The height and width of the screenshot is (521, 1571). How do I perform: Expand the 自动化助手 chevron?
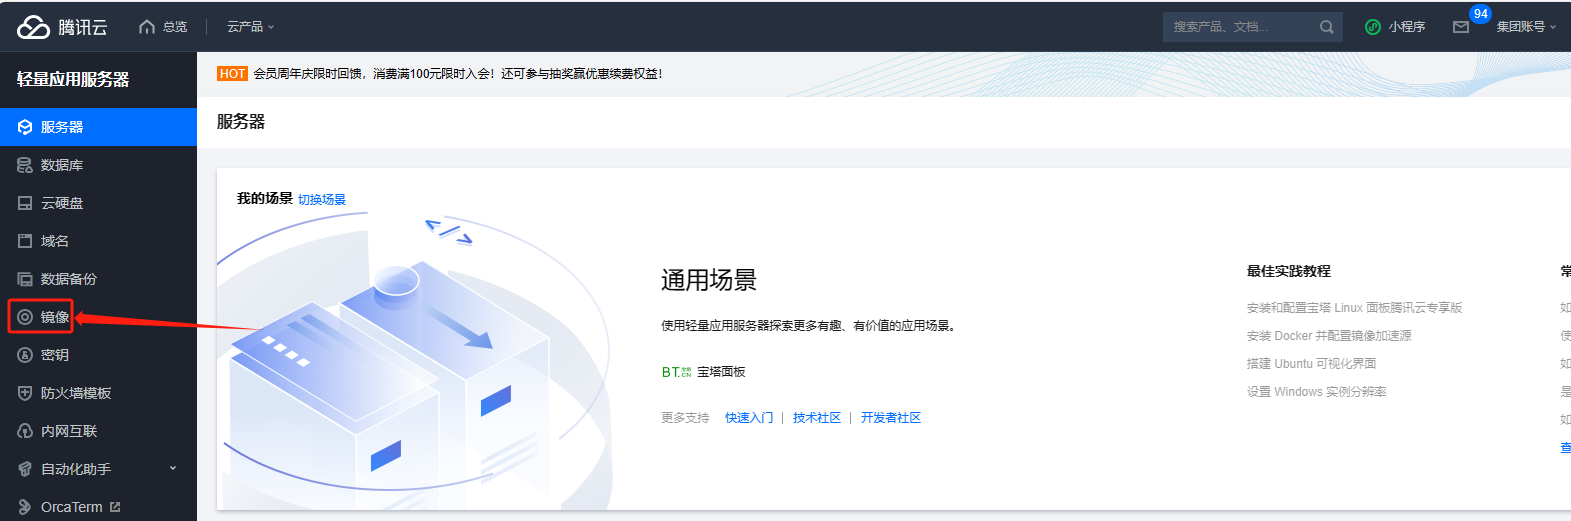(x=173, y=468)
